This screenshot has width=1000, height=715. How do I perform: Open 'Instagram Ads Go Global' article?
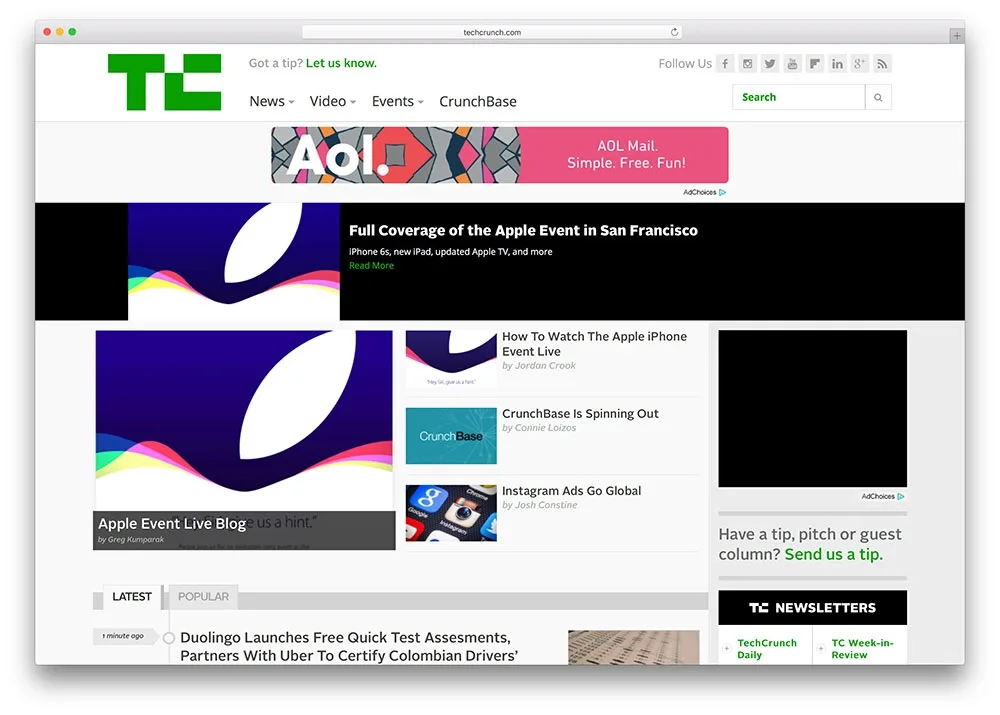[x=571, y=491]
